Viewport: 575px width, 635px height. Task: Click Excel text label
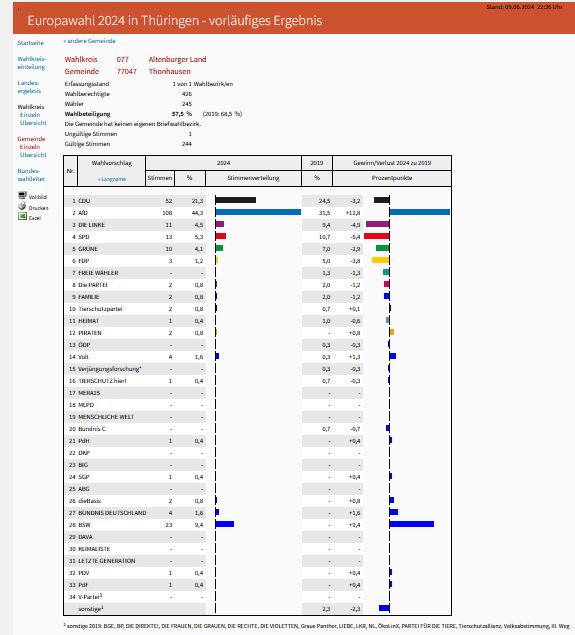click(35, 218)
